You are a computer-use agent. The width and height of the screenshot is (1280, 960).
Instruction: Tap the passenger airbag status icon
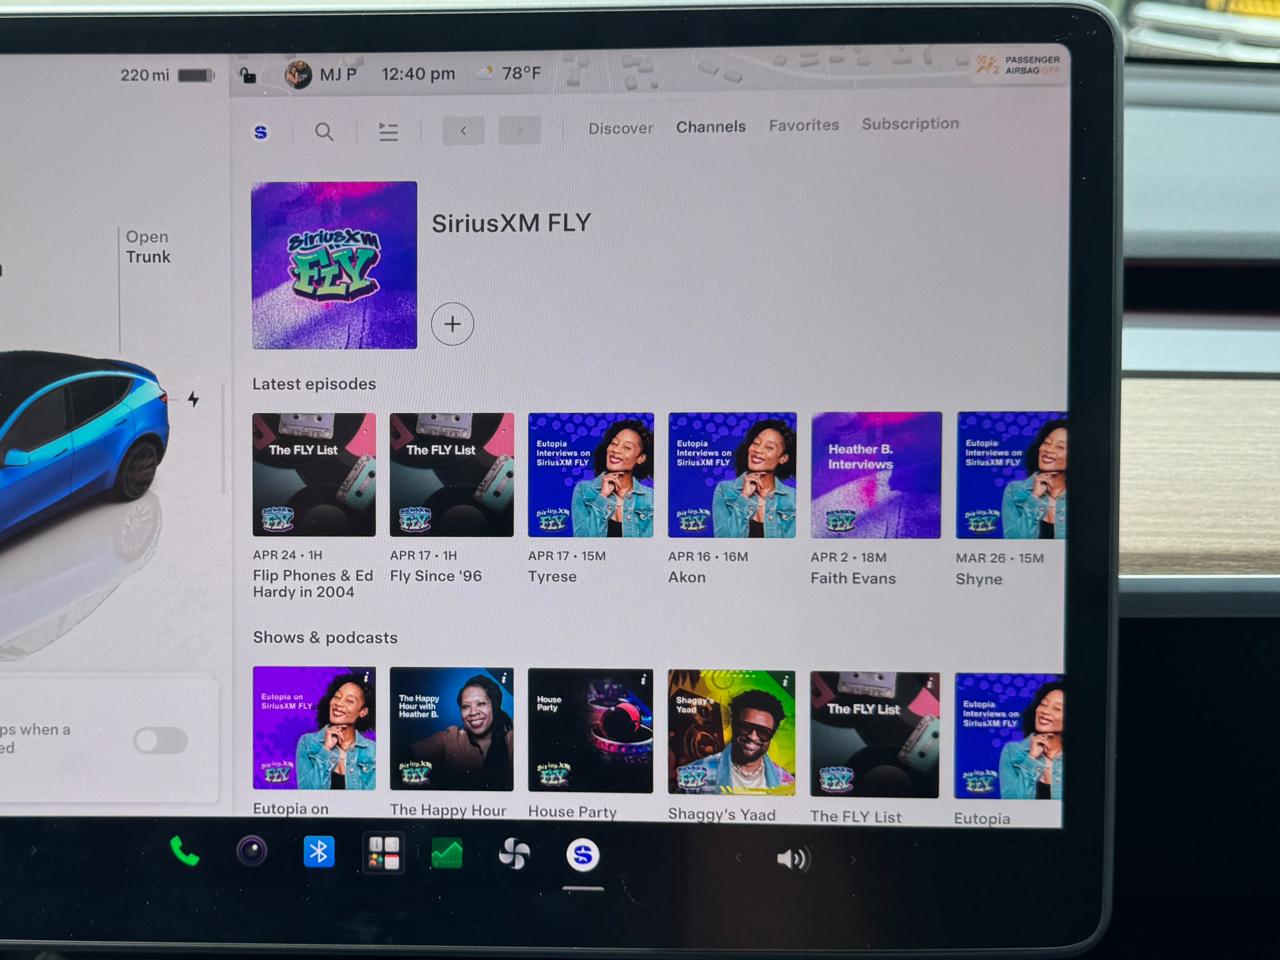coord(1018,65)
